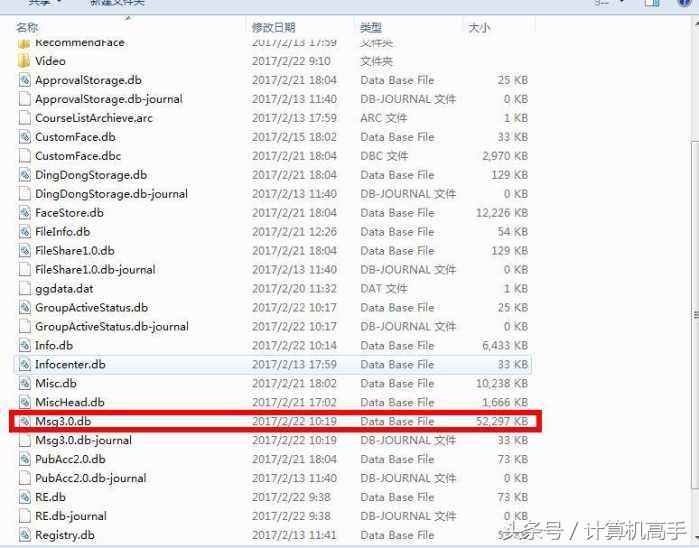Select file name Info.db

coord(54,346)
